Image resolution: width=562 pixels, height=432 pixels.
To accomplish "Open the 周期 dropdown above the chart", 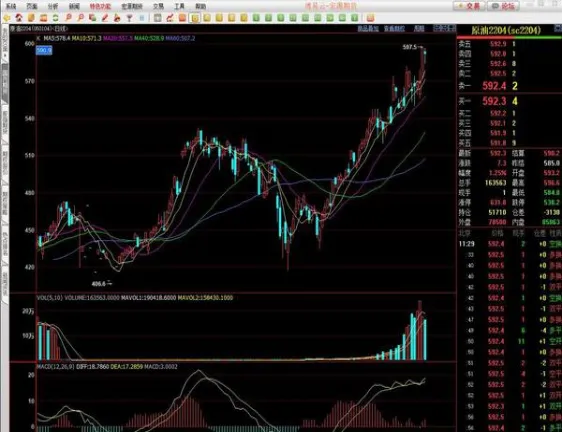I will coord(419,28).
